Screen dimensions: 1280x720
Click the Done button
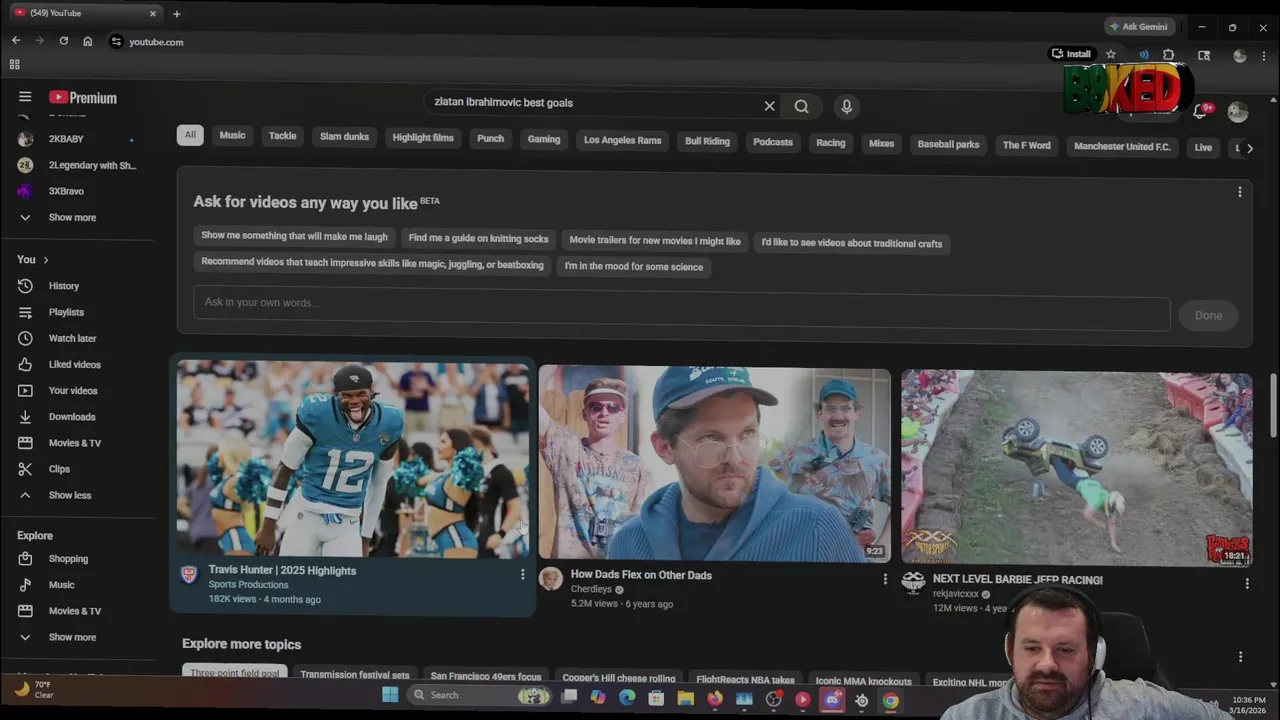(x=1208, y=316)
